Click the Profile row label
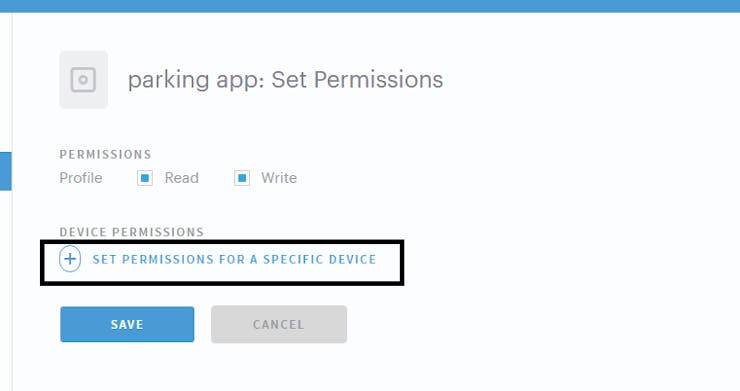Viewport: 740px width, 391px height. (81, 178)
